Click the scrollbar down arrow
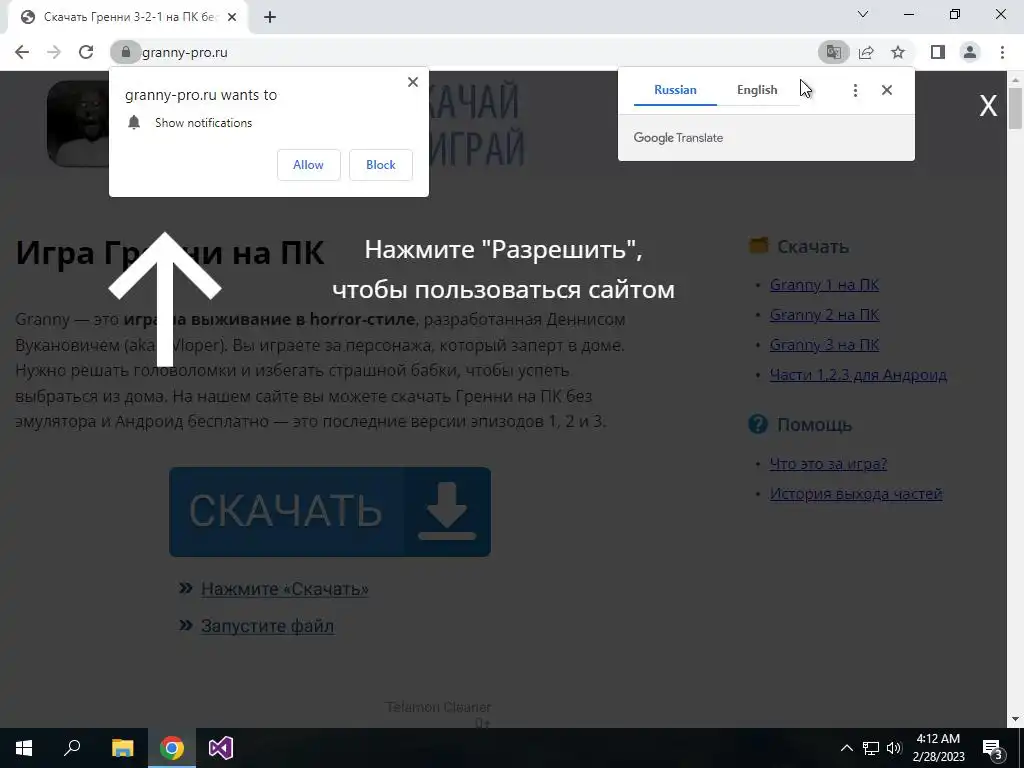The height and width of the screenshot is (768, 1024). coord(1015,719)
